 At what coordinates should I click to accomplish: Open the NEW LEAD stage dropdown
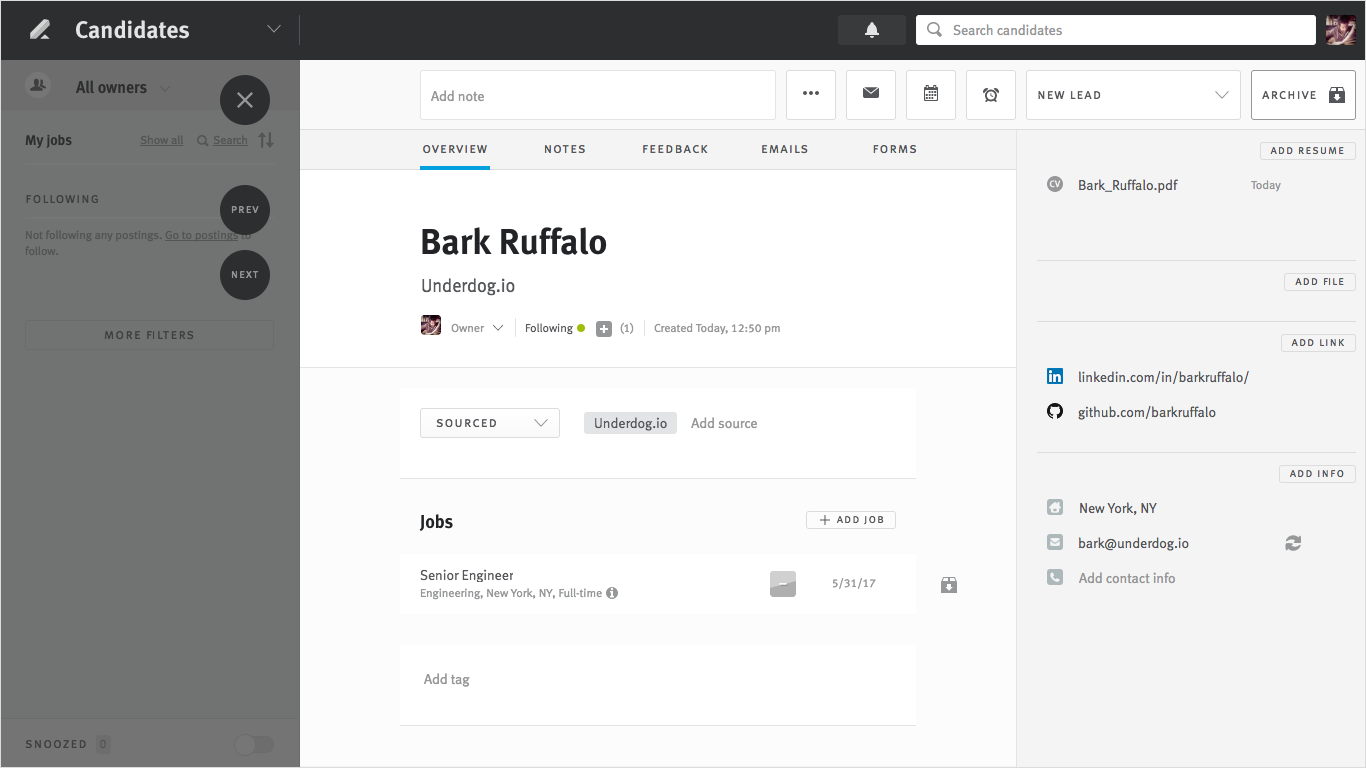pyautogui.click(x=1133, y=95)
